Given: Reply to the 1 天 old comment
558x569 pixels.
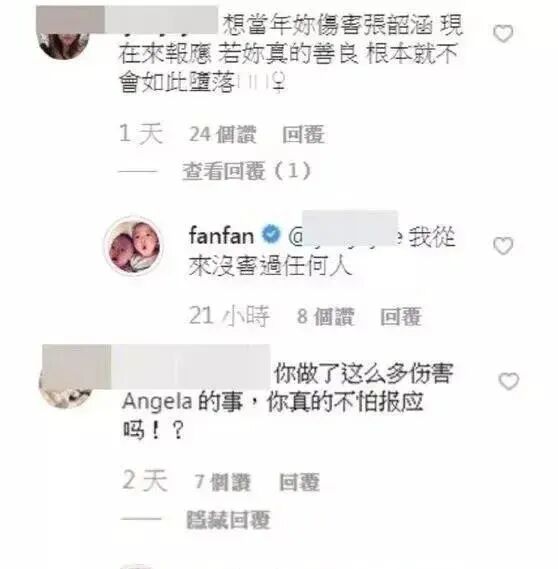Looking at the screenshot, I should (303, 135).
